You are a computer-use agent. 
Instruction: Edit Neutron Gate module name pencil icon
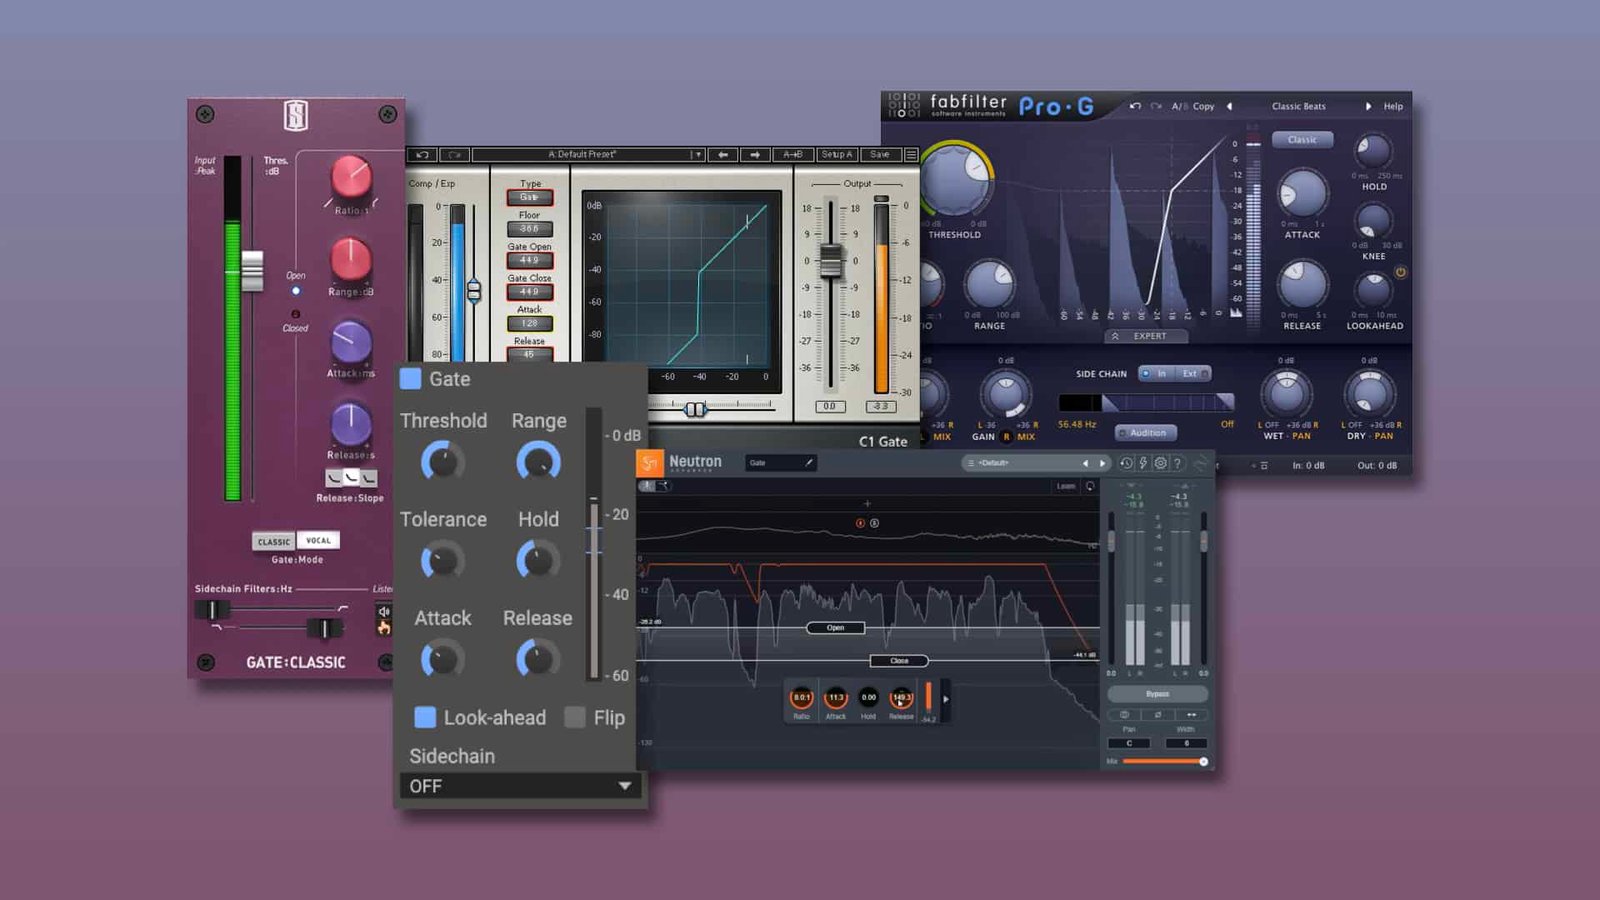click(809, 462)
